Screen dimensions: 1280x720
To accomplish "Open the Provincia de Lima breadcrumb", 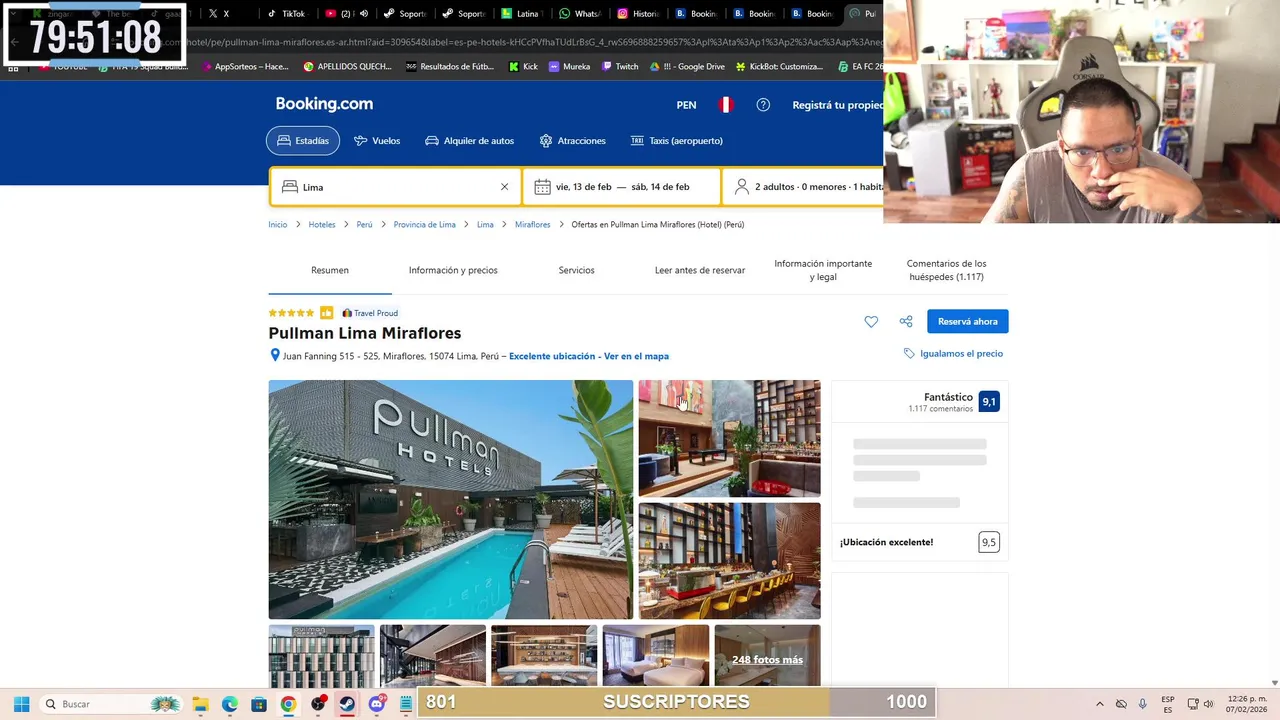I will [425, 224].
